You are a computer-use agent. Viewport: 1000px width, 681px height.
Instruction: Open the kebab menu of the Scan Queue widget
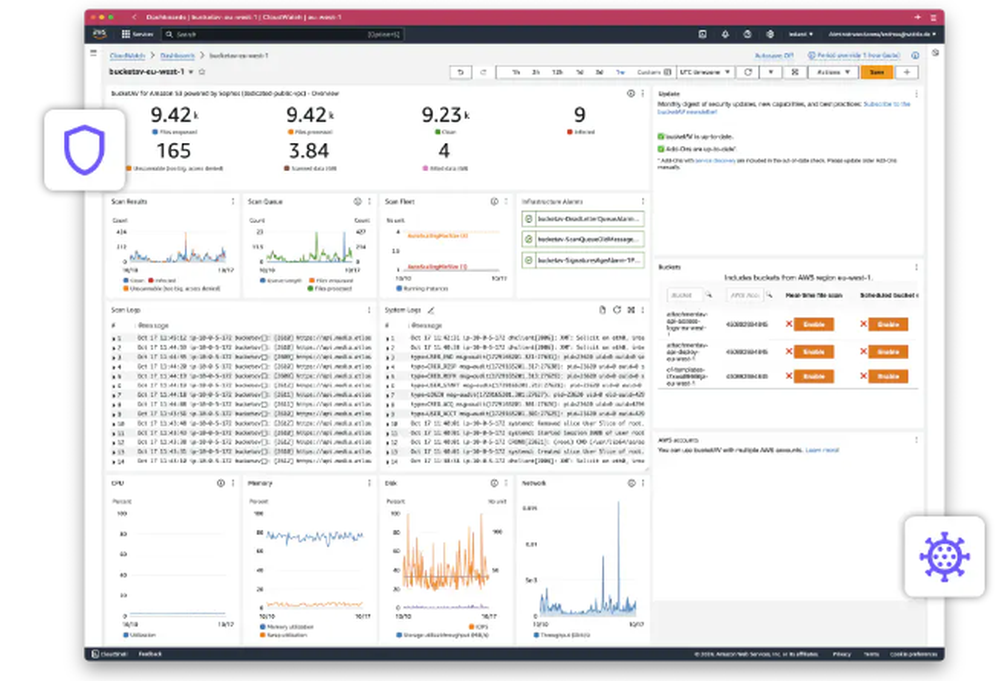click(x=369, y=201)
